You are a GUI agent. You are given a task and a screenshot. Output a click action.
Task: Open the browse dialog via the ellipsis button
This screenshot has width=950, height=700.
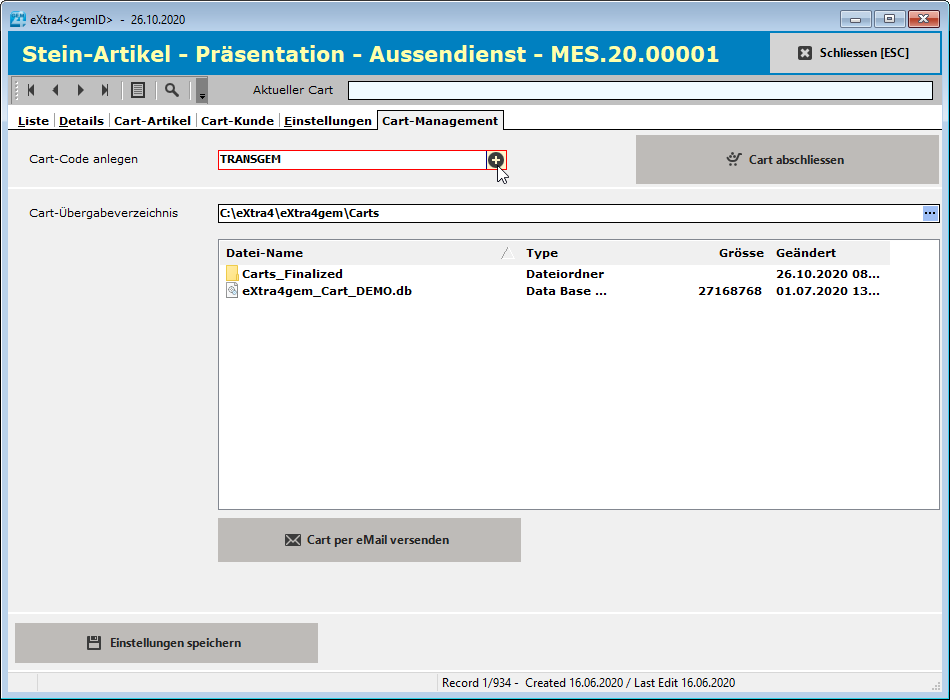tap(929, 212)
